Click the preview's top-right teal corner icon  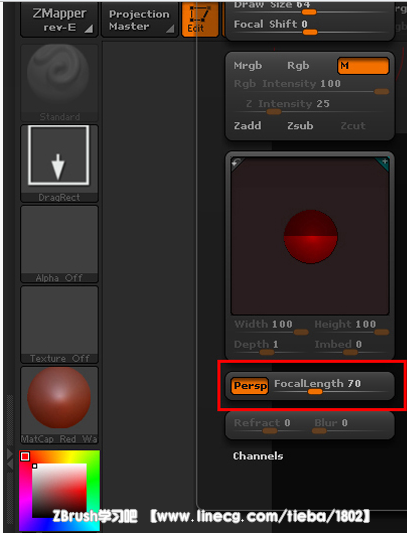pyautogui.click(x=383, y=163)
